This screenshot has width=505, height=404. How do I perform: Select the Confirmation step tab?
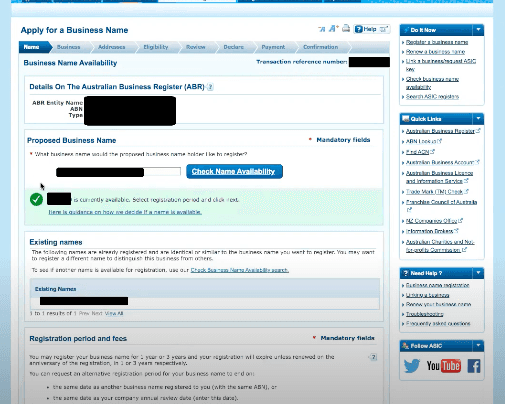(321, 47)
